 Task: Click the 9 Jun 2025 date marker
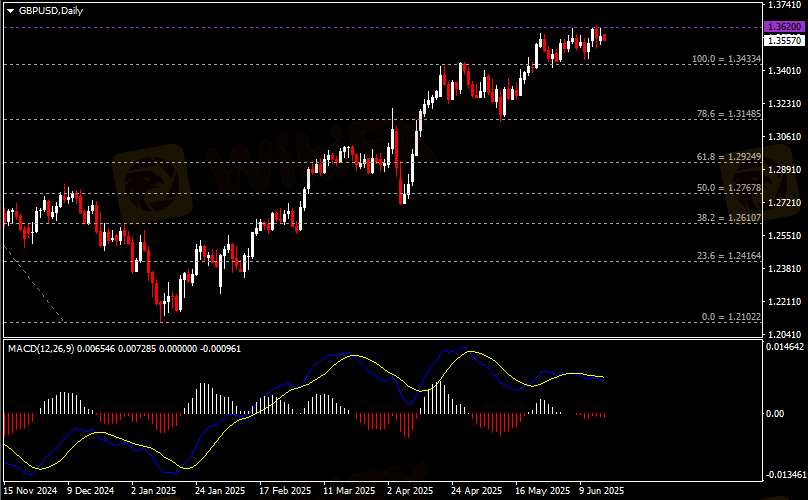pos(601,491)
